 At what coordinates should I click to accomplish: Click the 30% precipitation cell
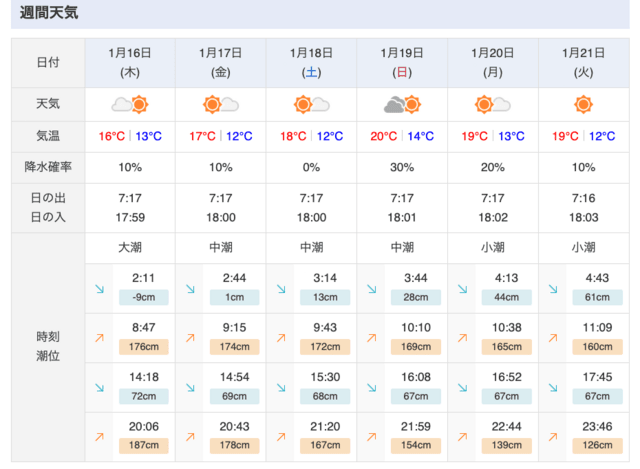(402, 167)
